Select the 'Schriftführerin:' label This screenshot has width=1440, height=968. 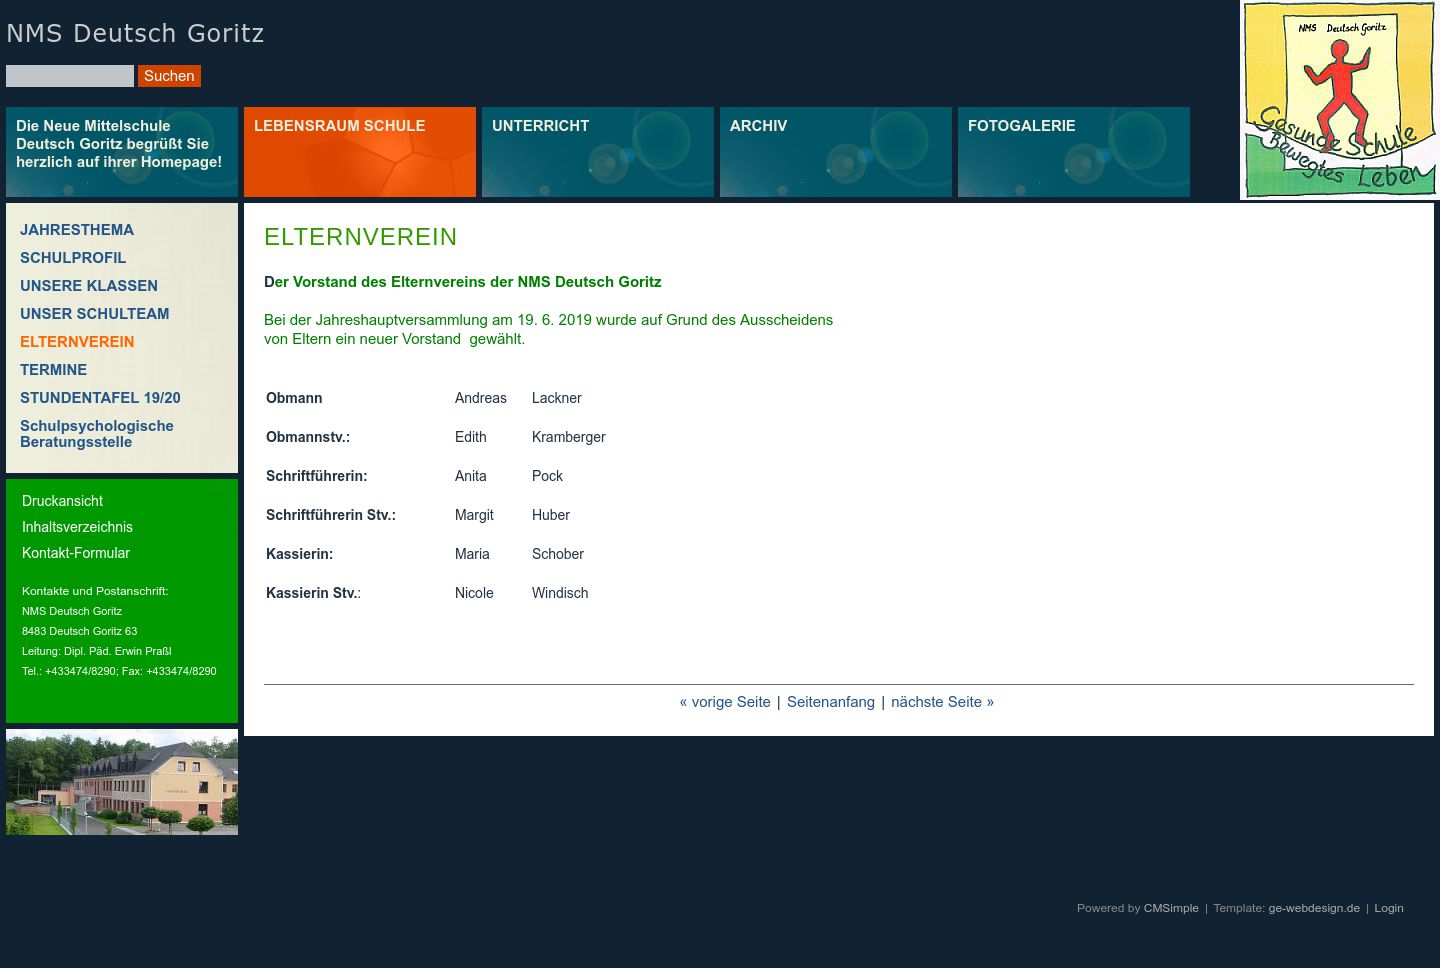317,476
